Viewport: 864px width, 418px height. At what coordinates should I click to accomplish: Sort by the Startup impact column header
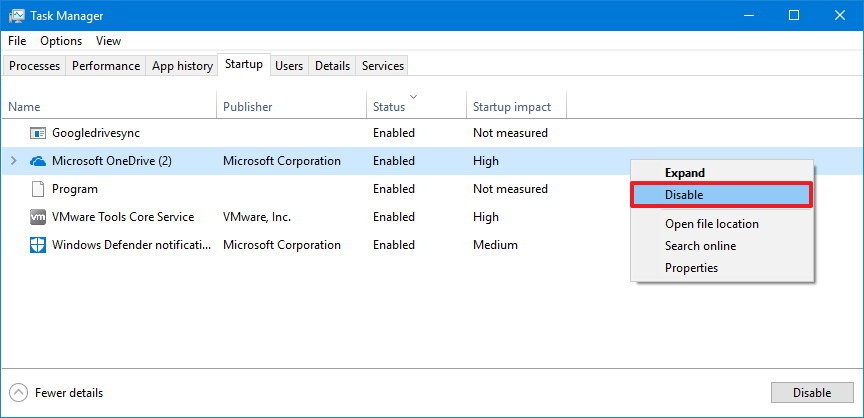[x=516, y=105]
